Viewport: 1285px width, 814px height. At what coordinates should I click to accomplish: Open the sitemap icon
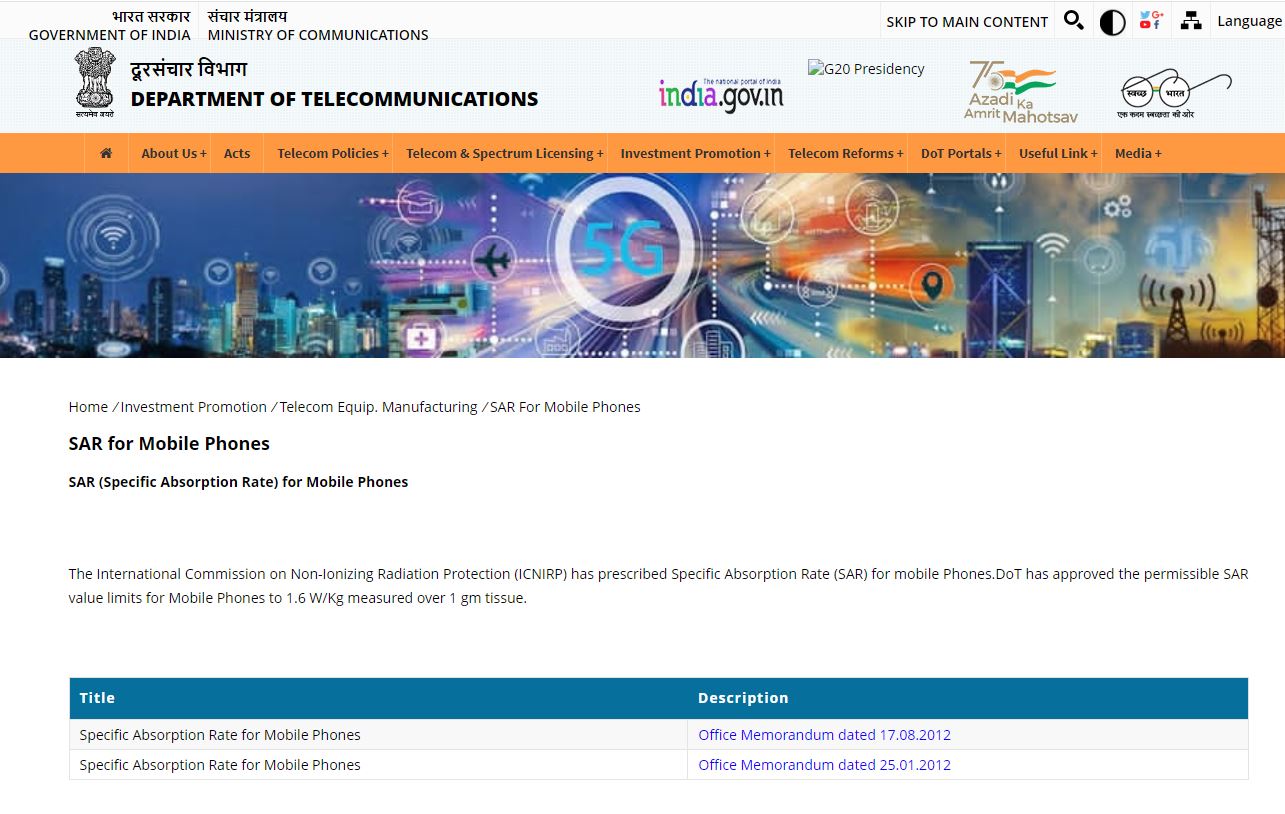[1190, 21]
